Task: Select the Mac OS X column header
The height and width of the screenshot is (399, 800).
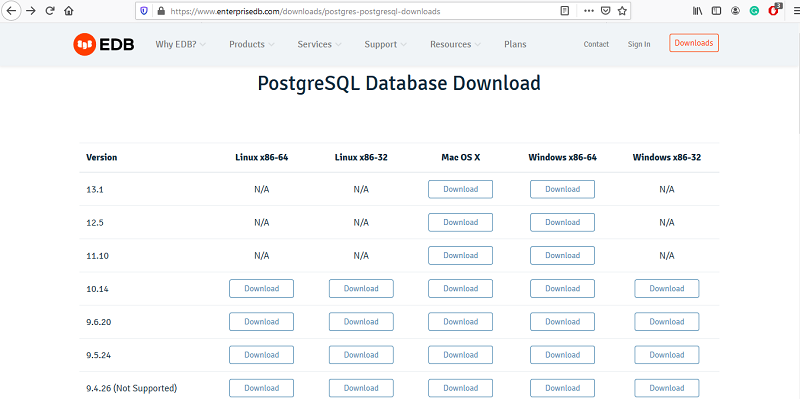Action: point(460,157)
